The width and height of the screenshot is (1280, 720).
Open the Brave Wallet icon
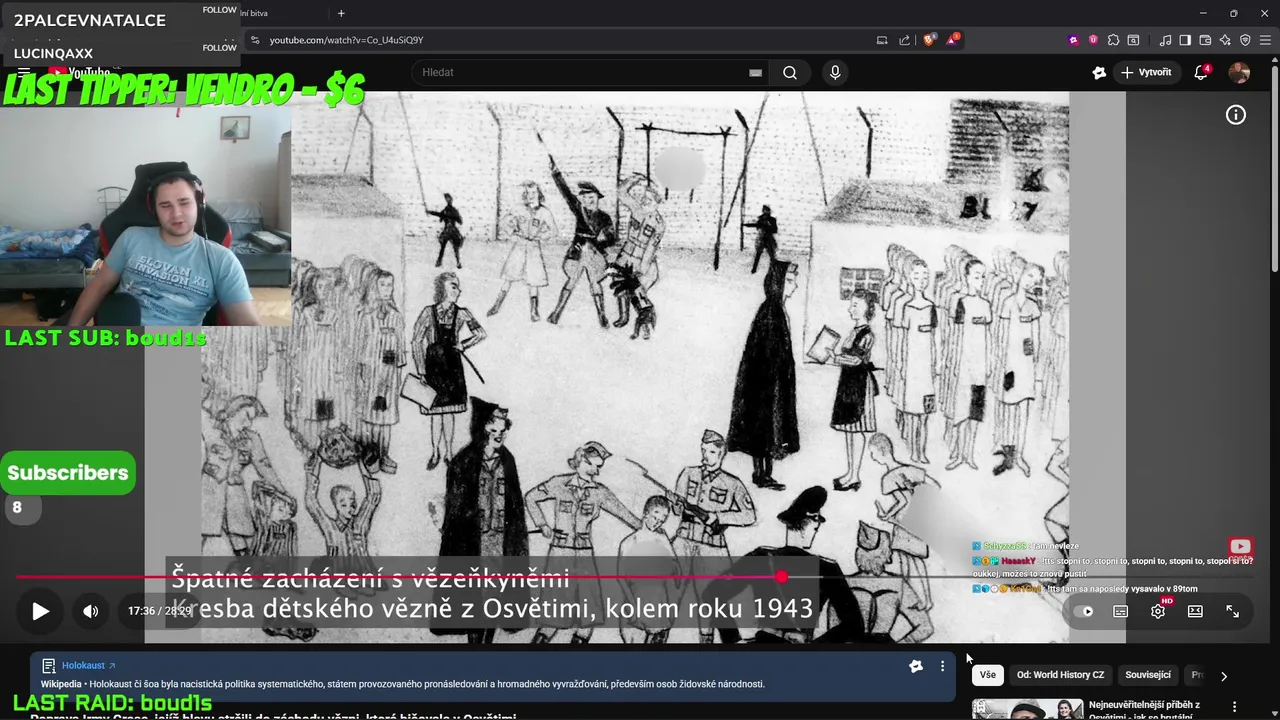click(1205, 40)
